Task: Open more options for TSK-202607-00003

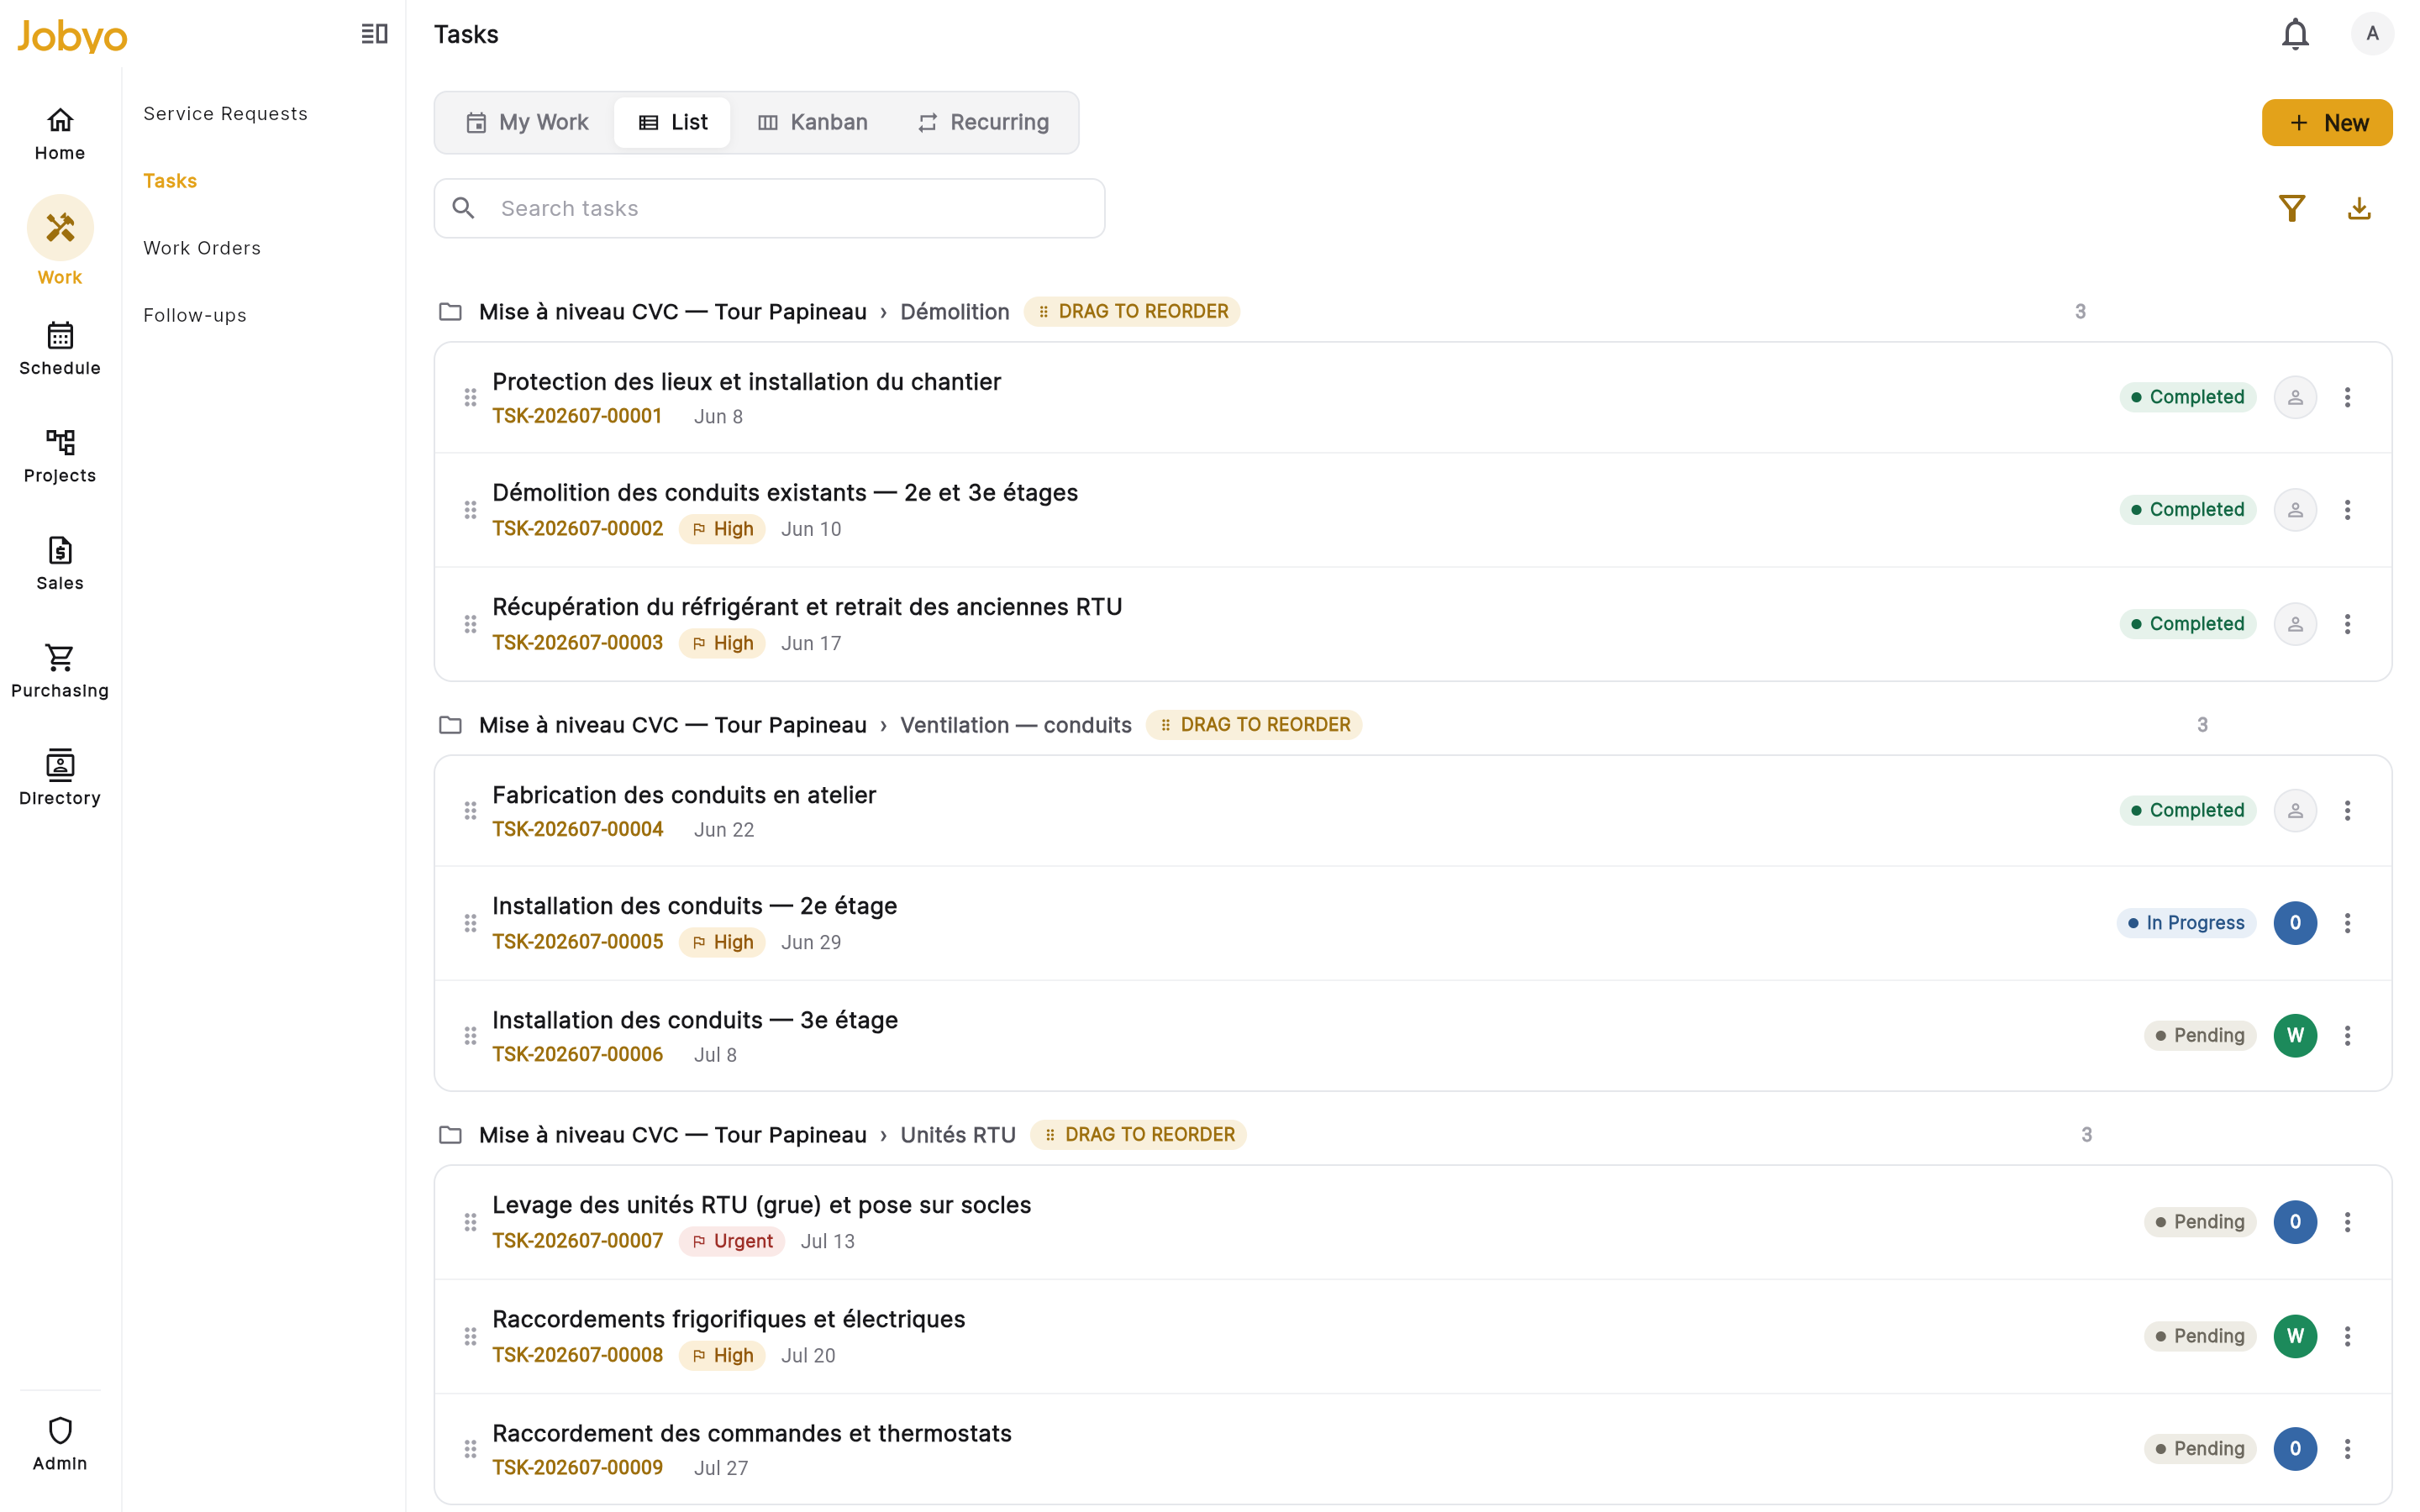Action: (x=2347, y=624)
